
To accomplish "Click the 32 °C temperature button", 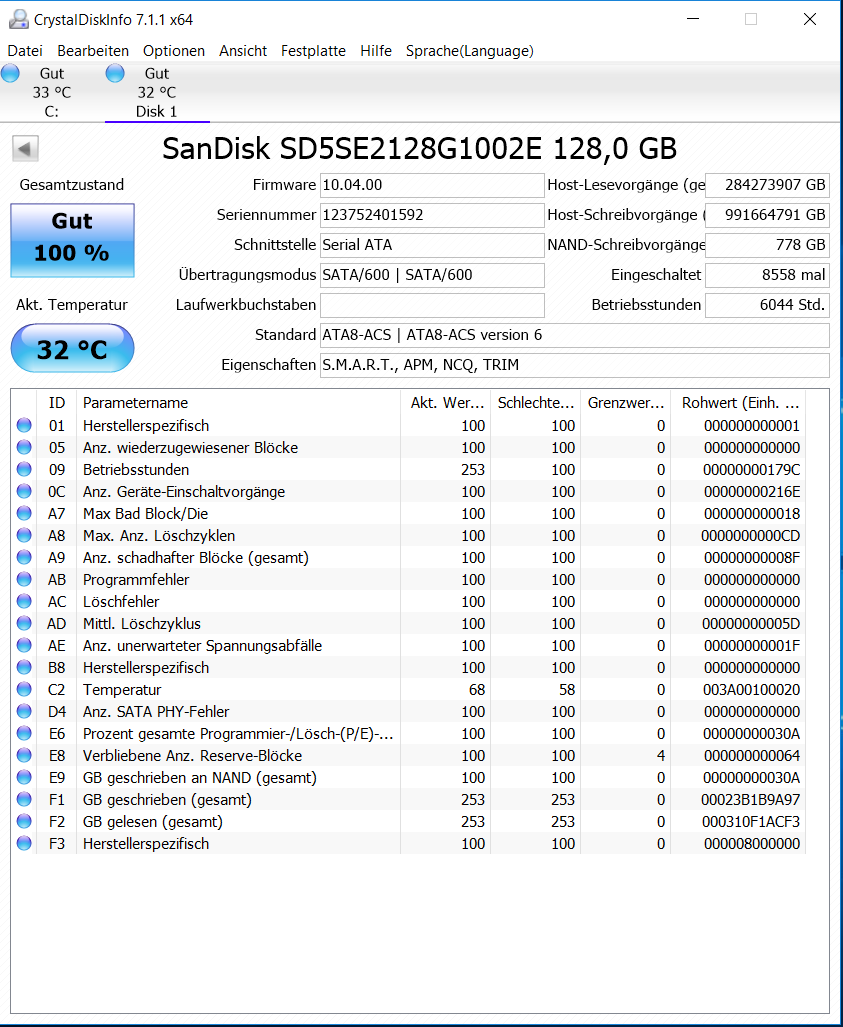I will pos(72,348).
